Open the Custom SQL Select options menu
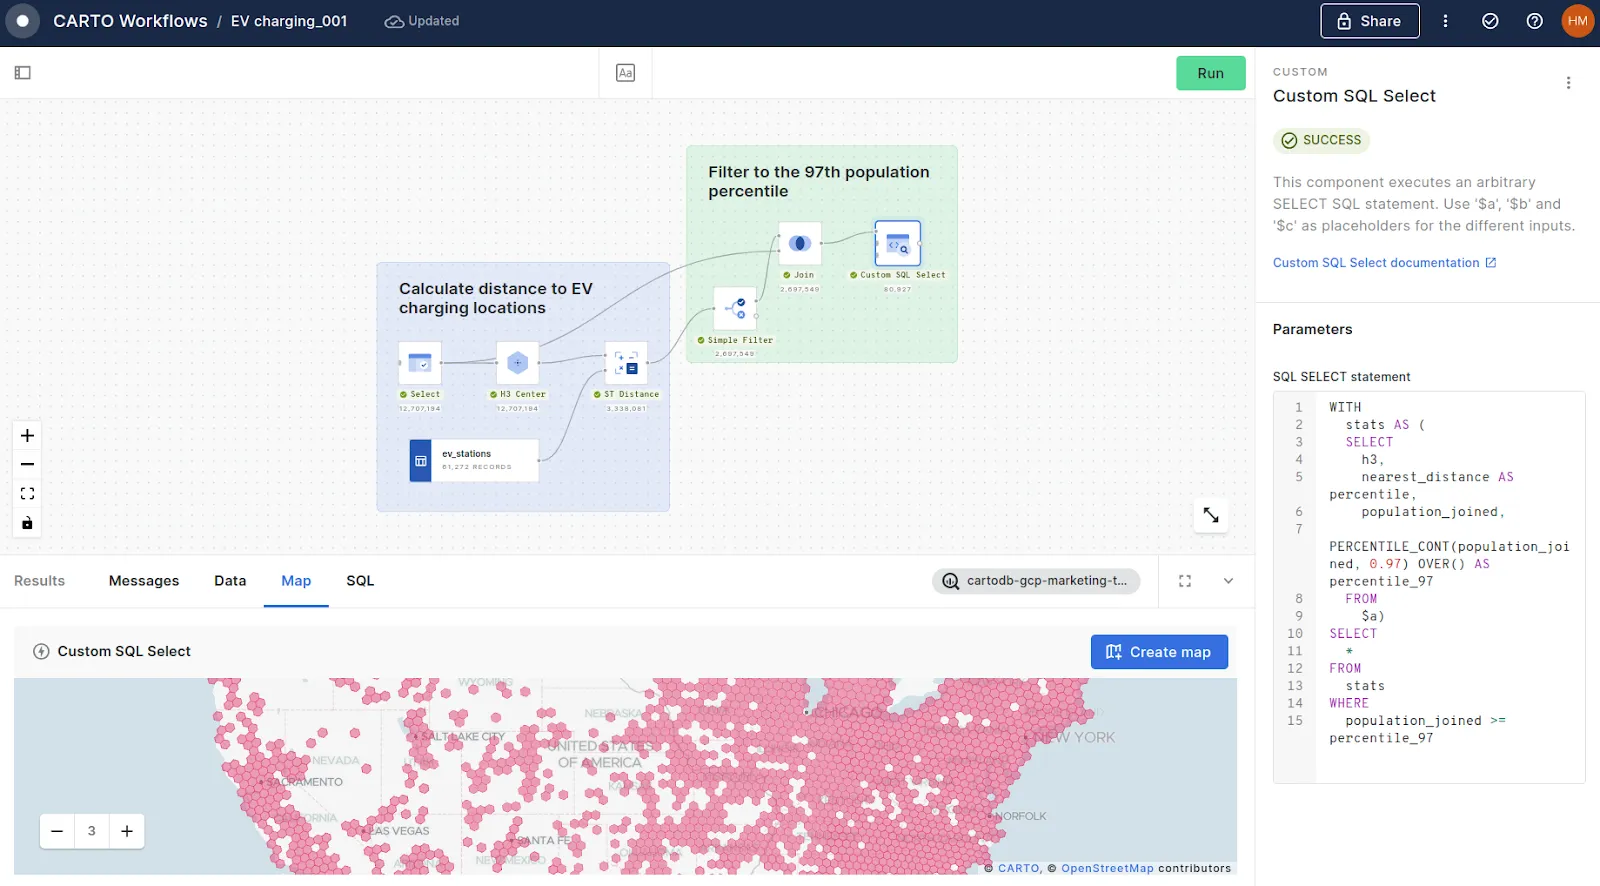 [x=1568, y=84]
